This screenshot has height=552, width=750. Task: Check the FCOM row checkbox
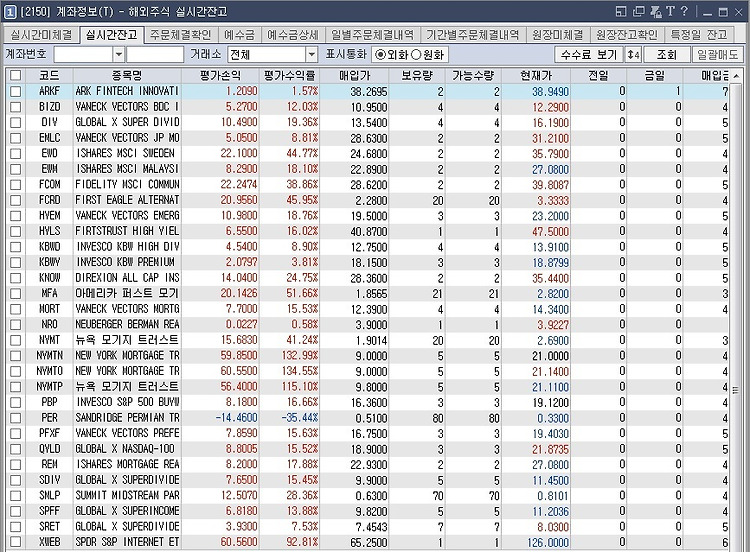[x=16, y=185]
